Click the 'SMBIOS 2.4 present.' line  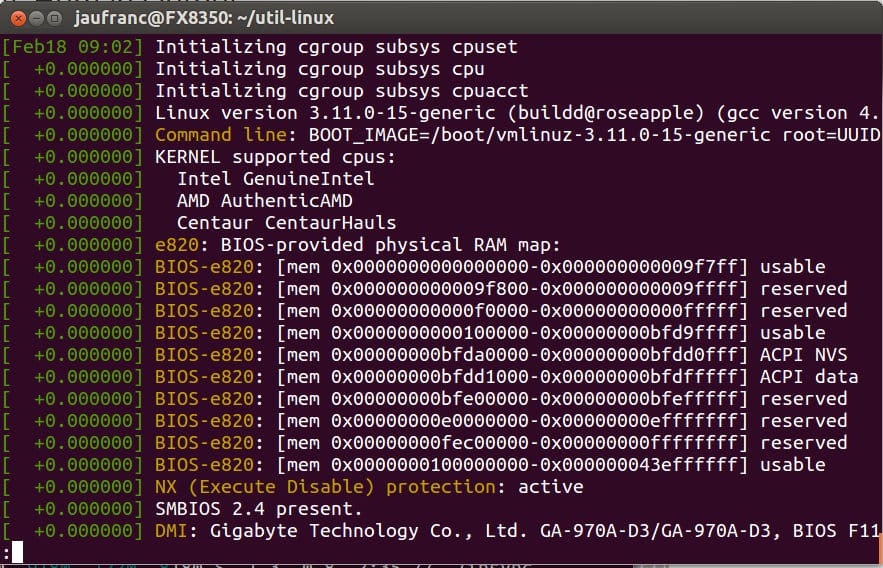tap(258, 509)
